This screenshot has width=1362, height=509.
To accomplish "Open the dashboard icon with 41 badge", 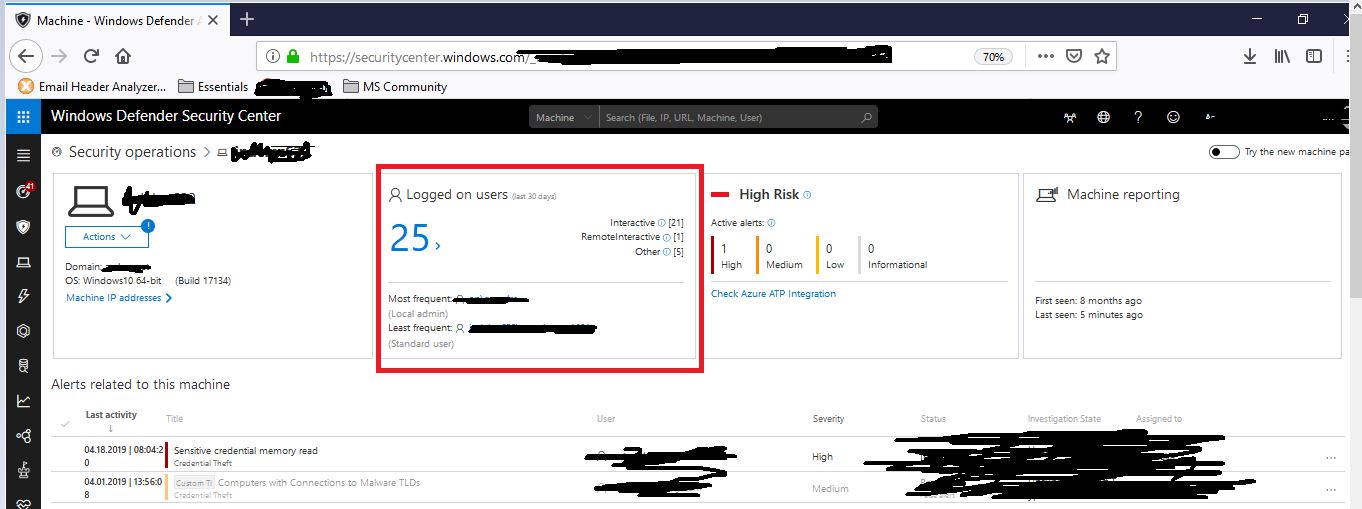I will pos(24,191).
